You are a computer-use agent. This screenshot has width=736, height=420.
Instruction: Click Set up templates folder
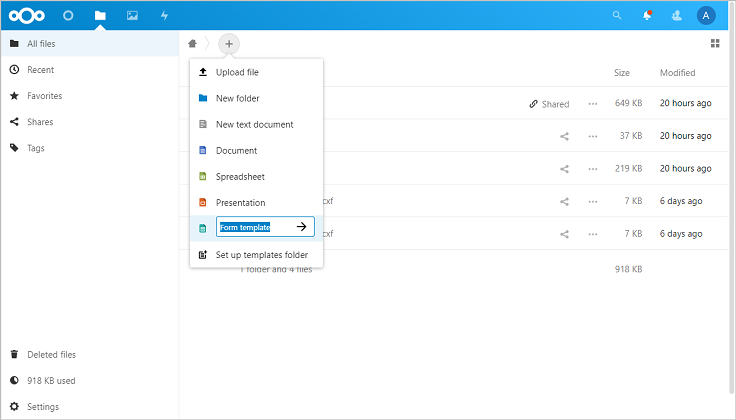pos(261,255)
